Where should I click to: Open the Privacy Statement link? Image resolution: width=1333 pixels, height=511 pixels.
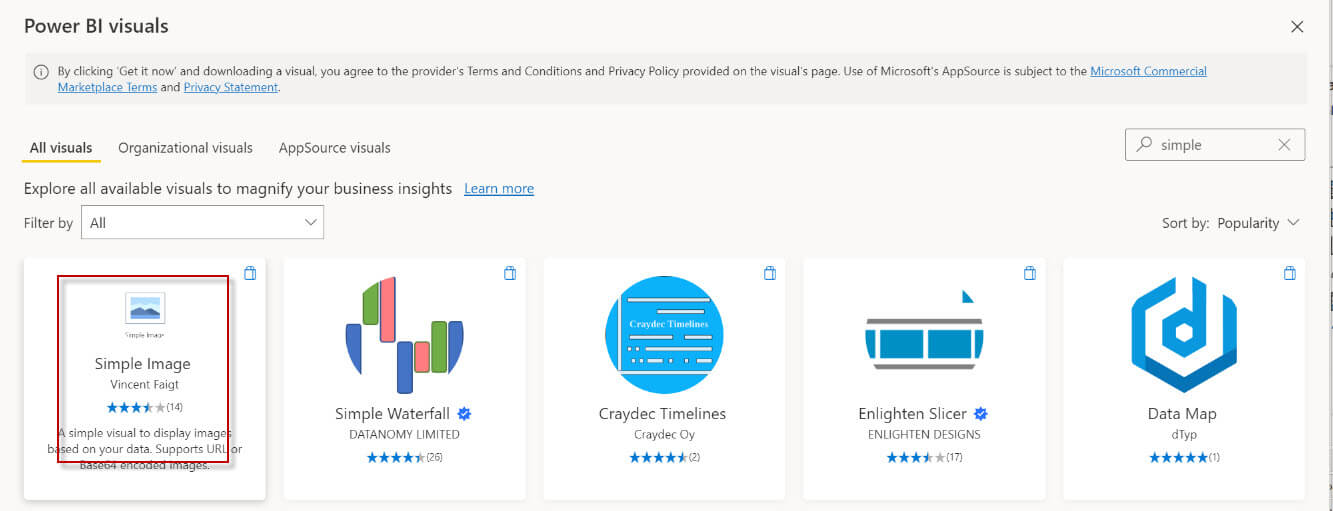pos(230,87)
